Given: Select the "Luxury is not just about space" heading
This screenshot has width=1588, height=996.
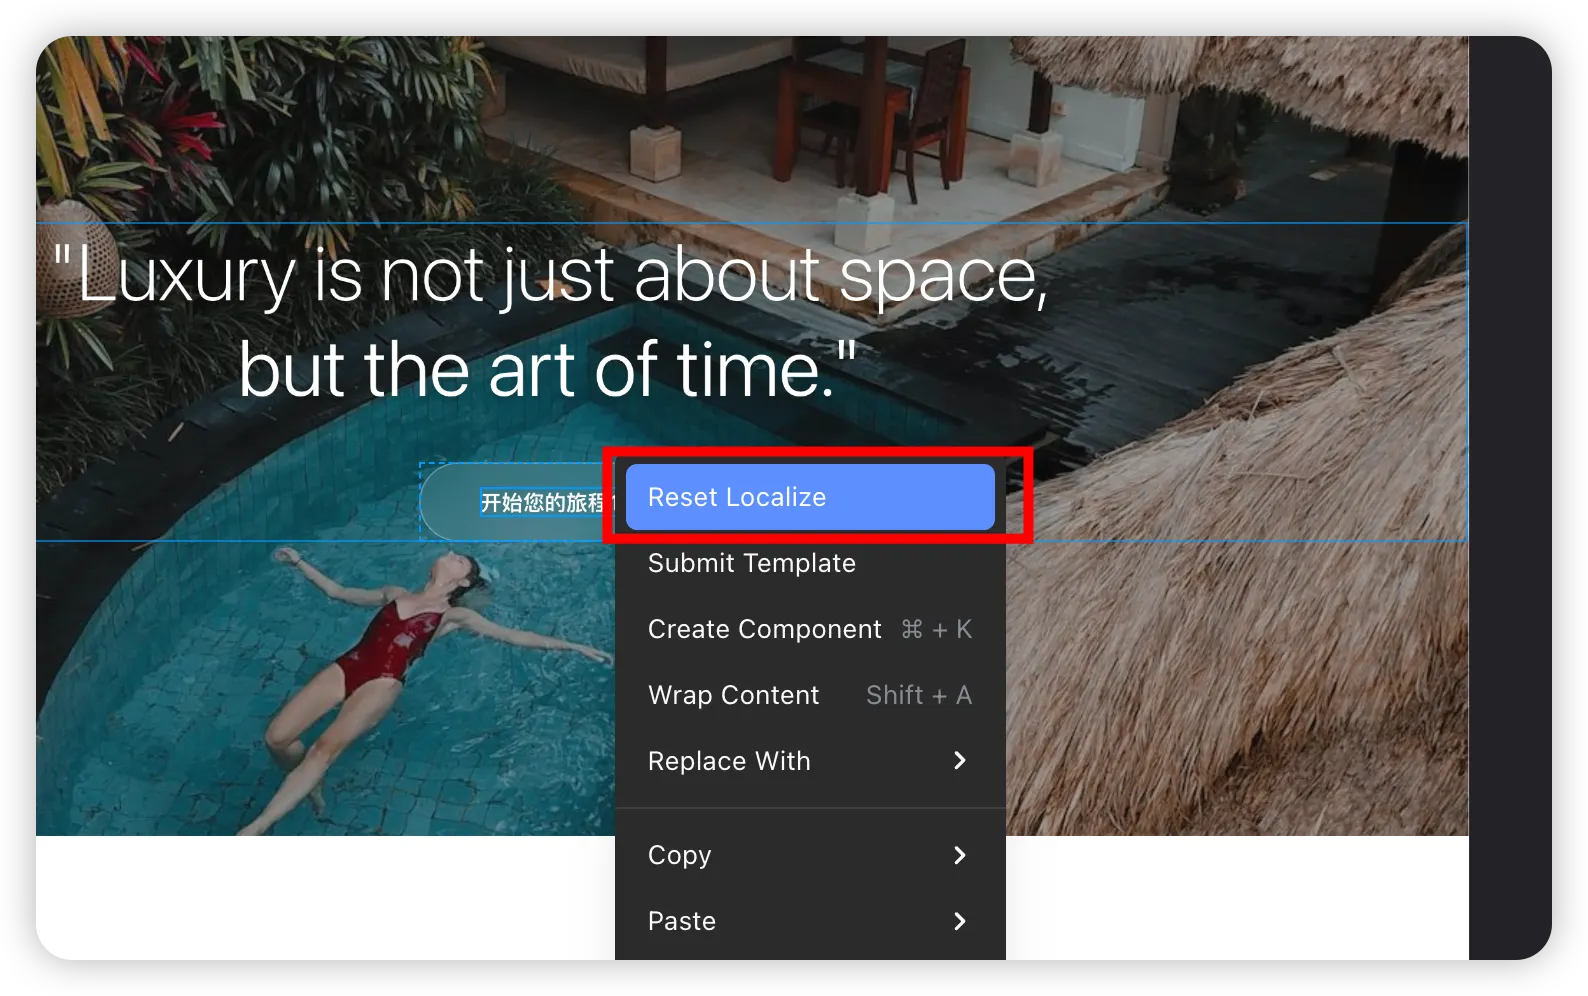Looking at the screenshot, I should point(549,275).
